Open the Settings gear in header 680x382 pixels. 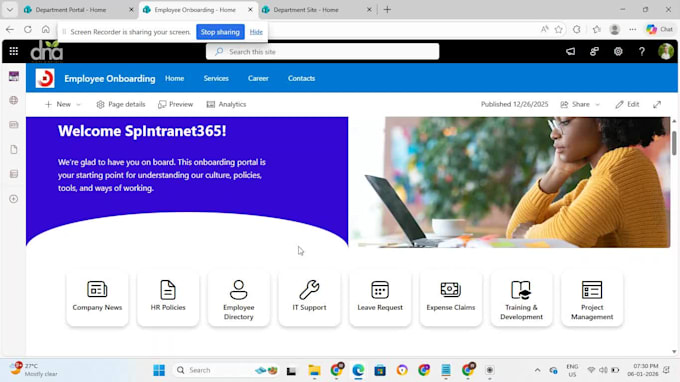618,52
